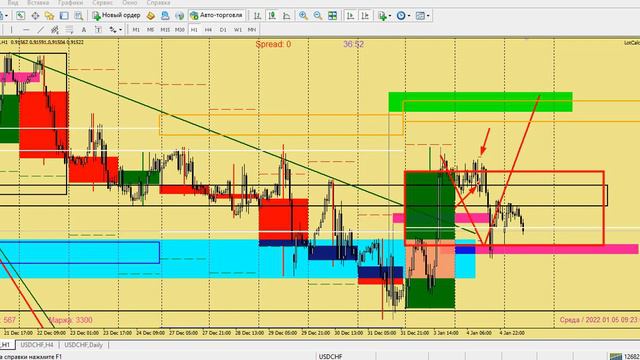Image resolution: width=640 pixels, height=360 pixels.
Task: Open the Графики menu
Action: click(x=70, y=2)
